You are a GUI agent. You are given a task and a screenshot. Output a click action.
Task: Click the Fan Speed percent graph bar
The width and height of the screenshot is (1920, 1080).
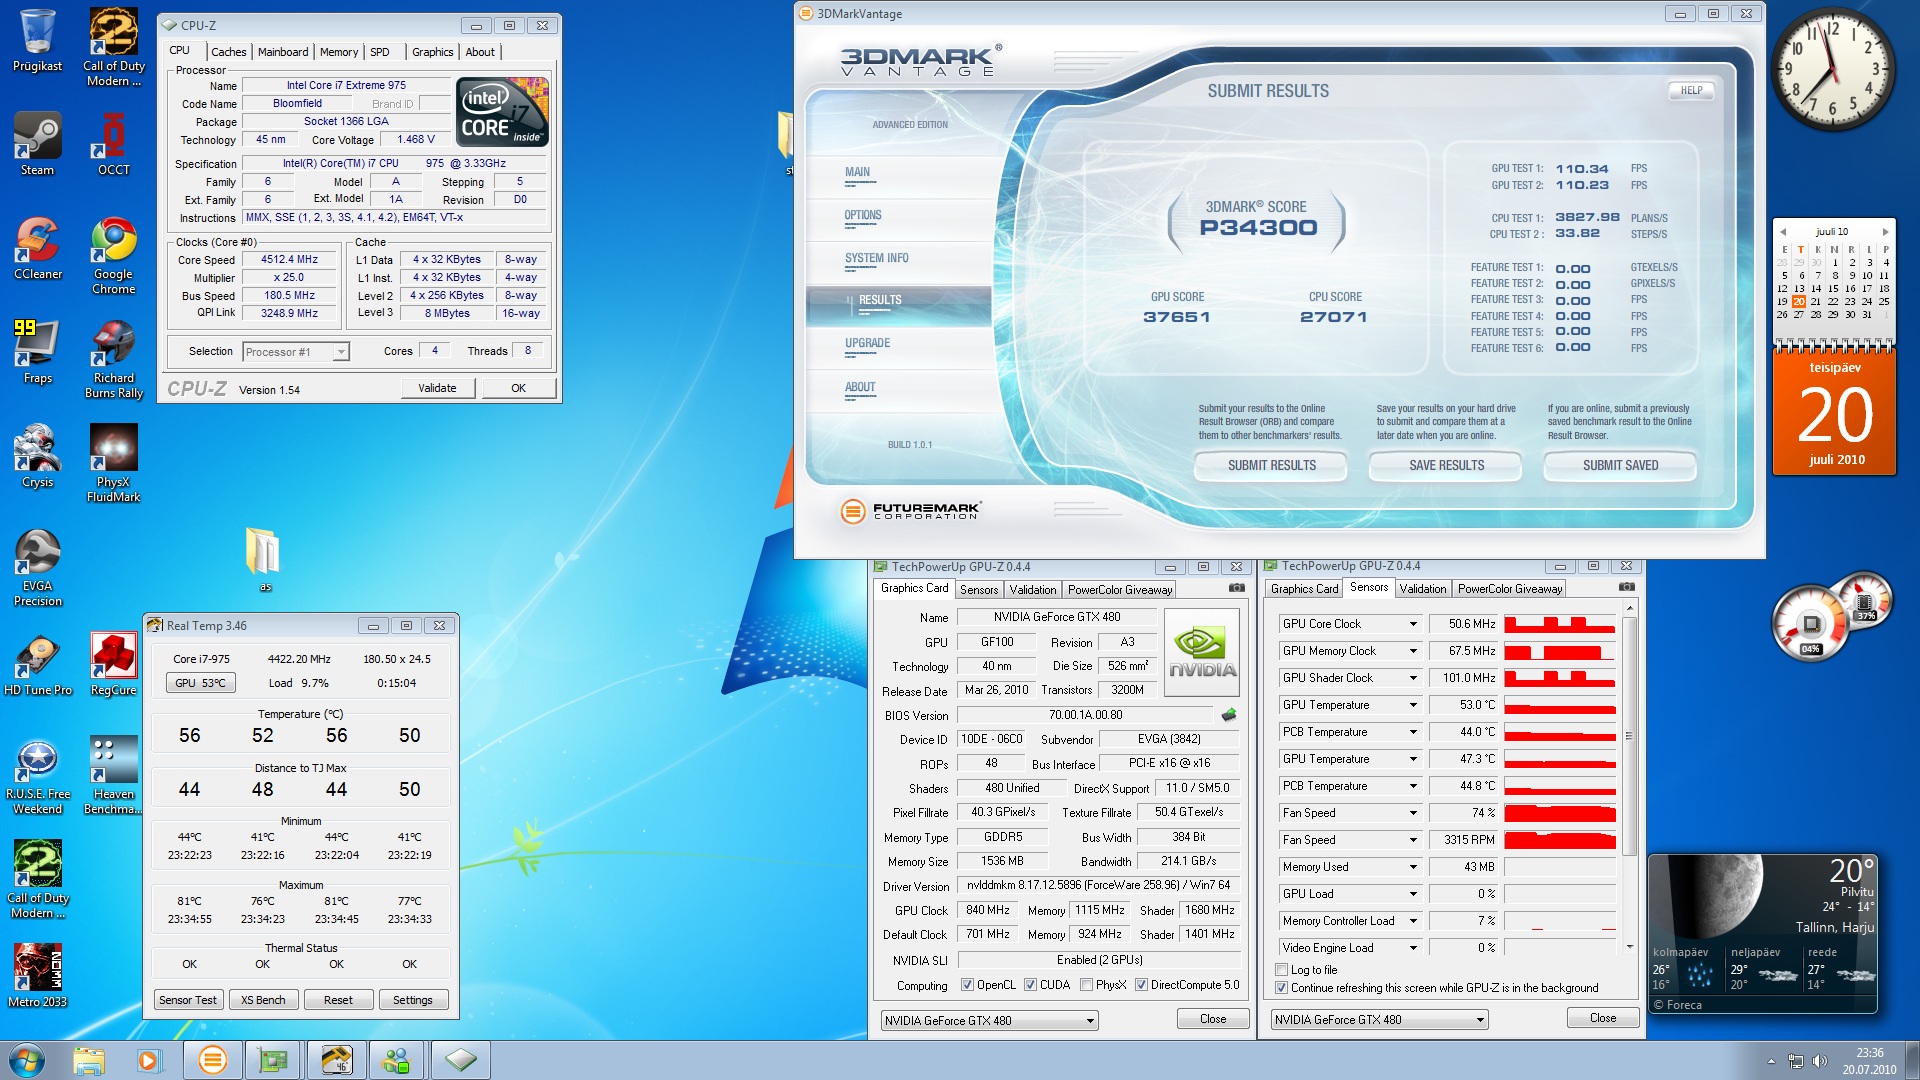(1560, 813)
